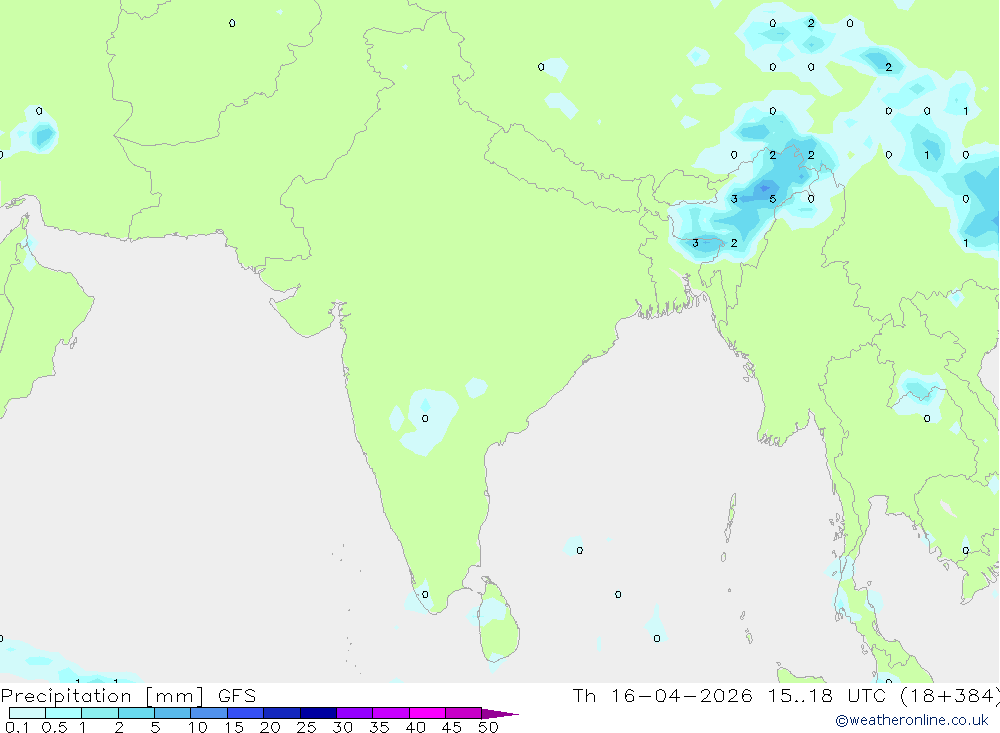Click the '40' legend scale label

(416, 727)
